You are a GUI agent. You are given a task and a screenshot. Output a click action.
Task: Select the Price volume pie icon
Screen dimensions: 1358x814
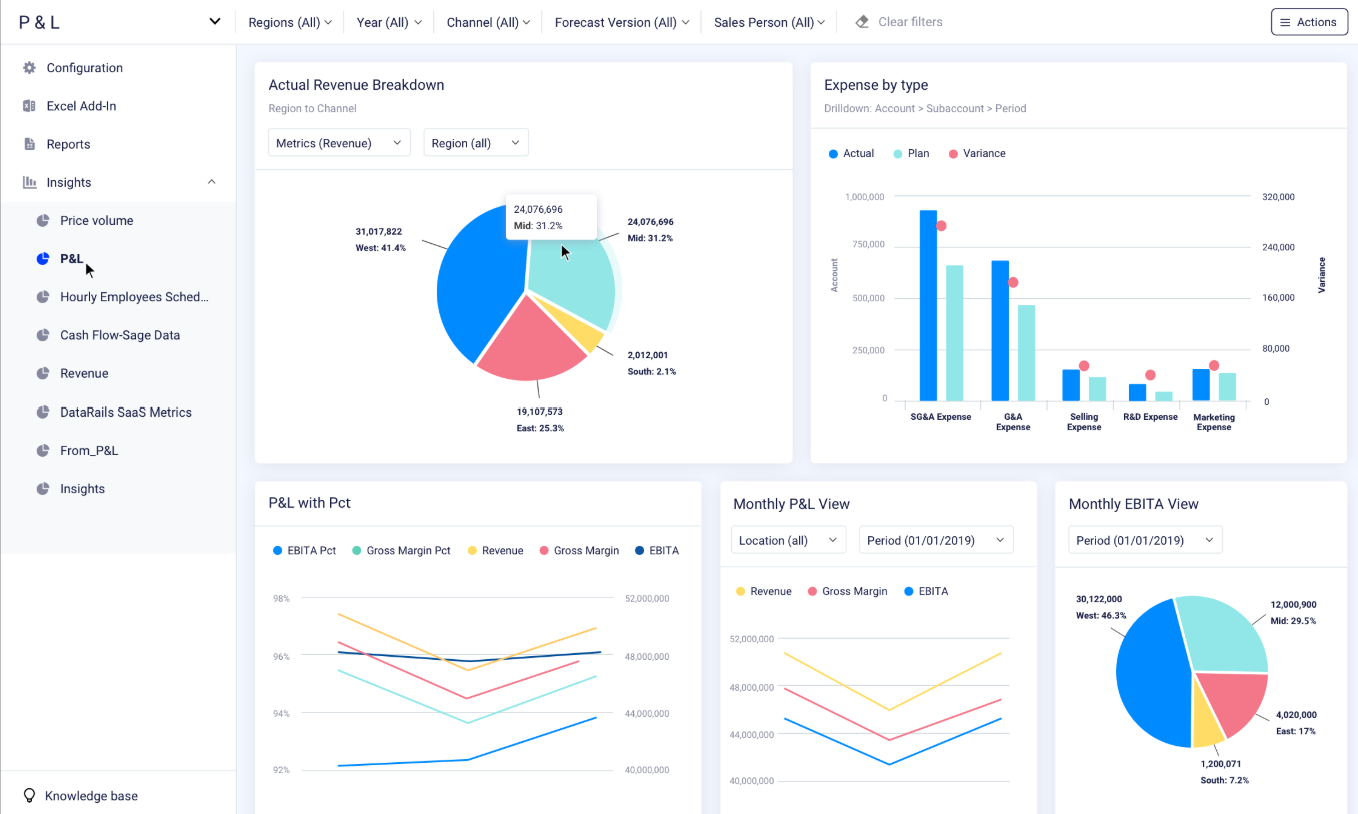42,220
